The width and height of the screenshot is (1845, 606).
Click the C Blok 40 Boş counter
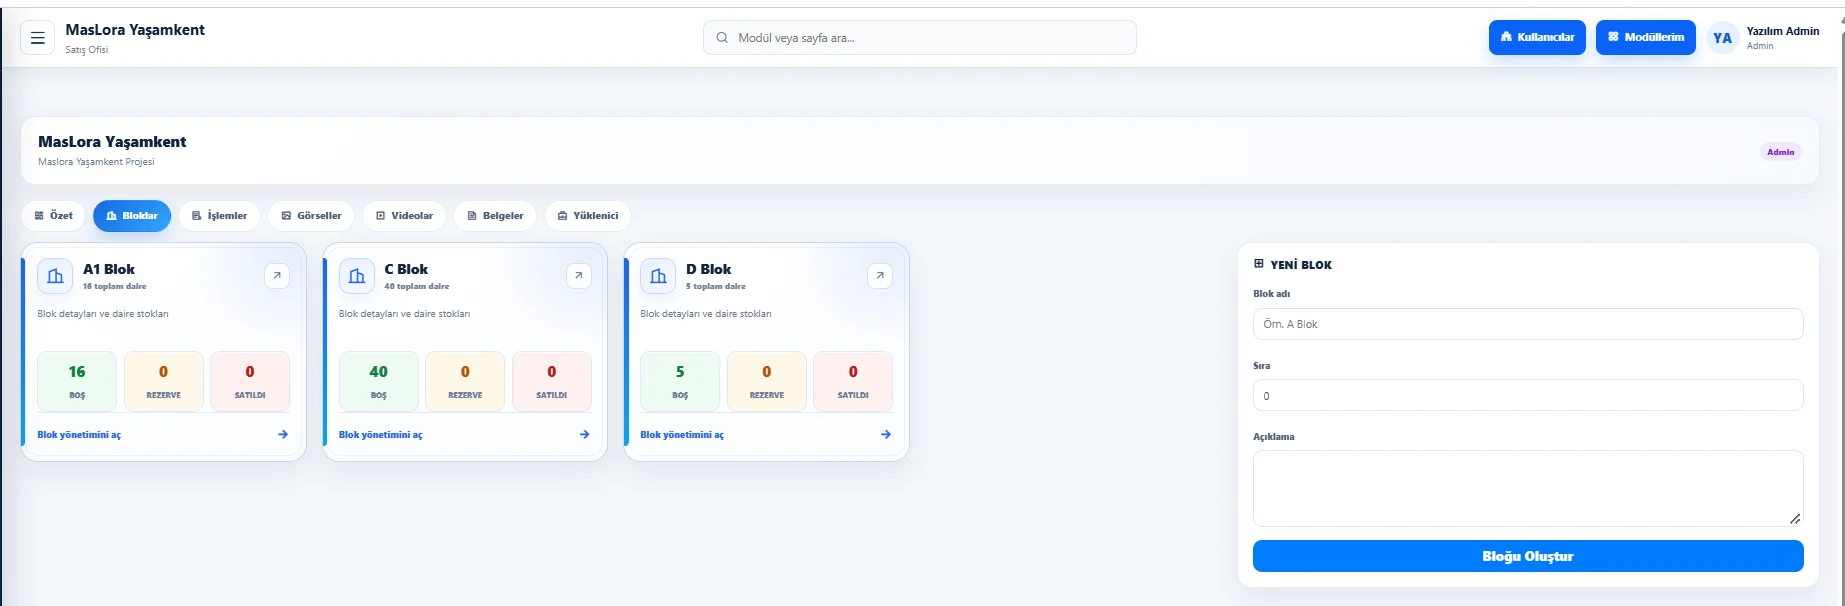[379, 381]
